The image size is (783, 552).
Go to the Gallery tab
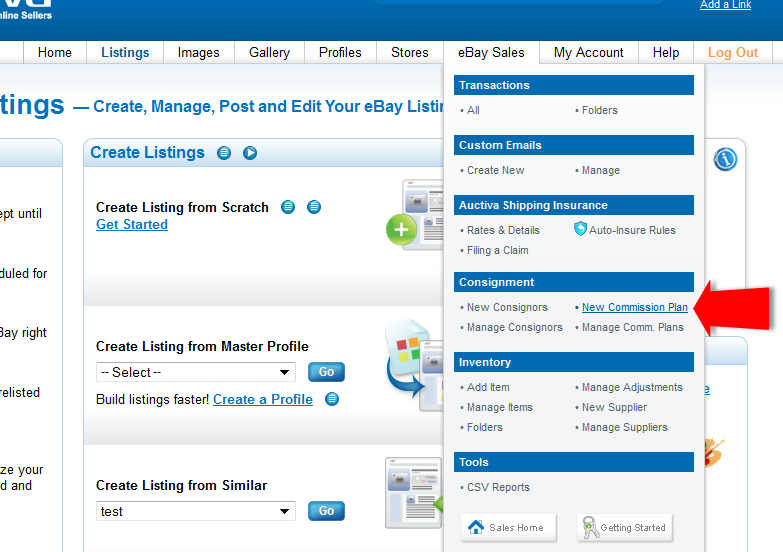click(x=269, y=52)
